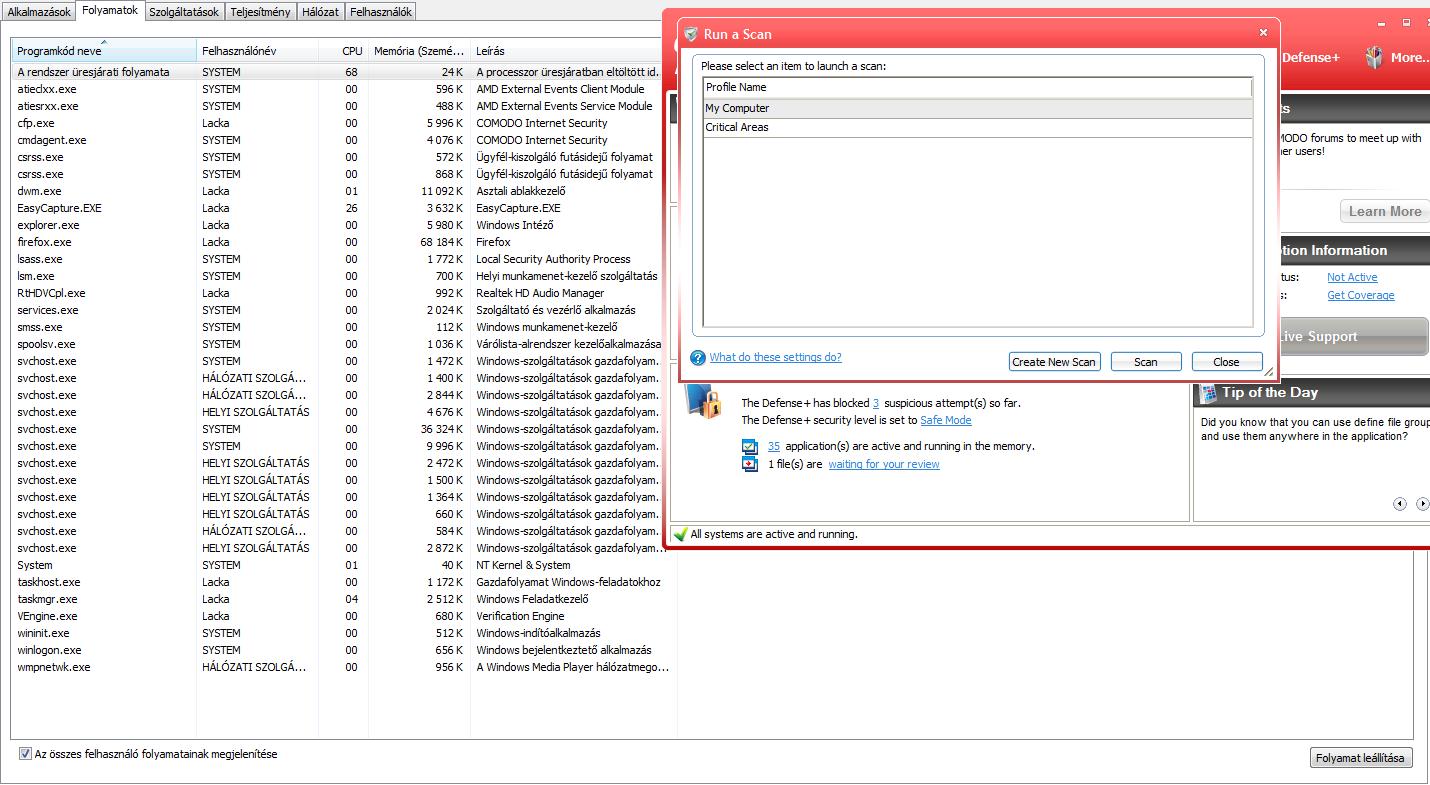Select the My Computer scan profile
Viewport: 1430px width, 785px height.
click(x=978, y=108)
